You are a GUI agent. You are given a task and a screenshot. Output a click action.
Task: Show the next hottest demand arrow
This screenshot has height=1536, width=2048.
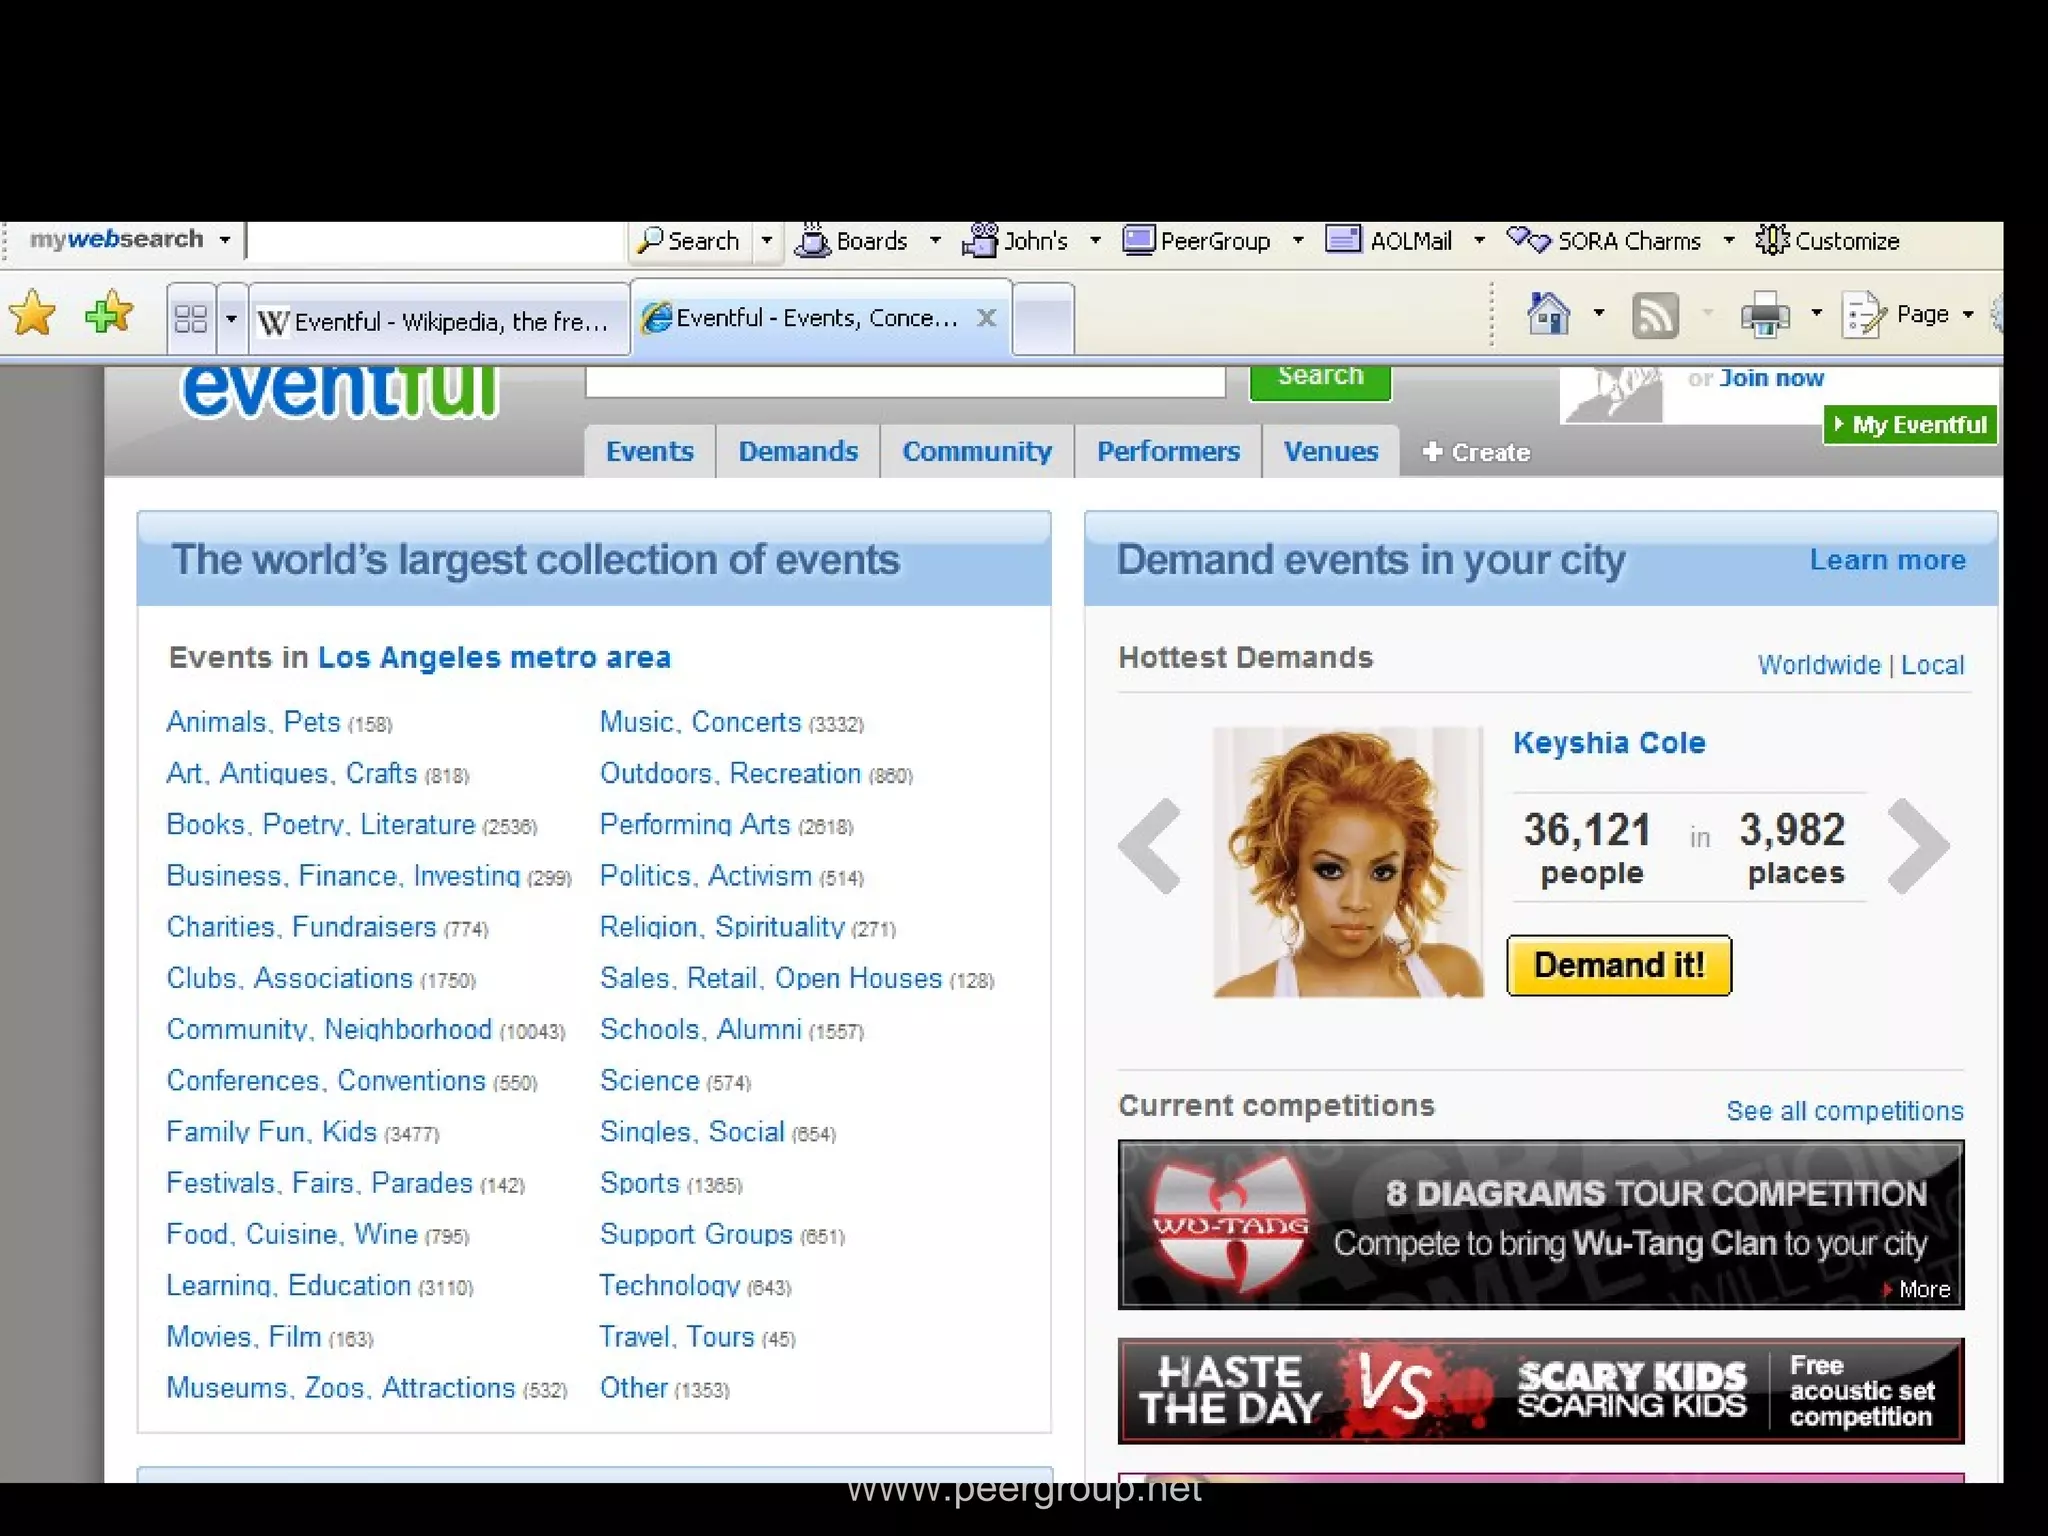coord(1917,846)
